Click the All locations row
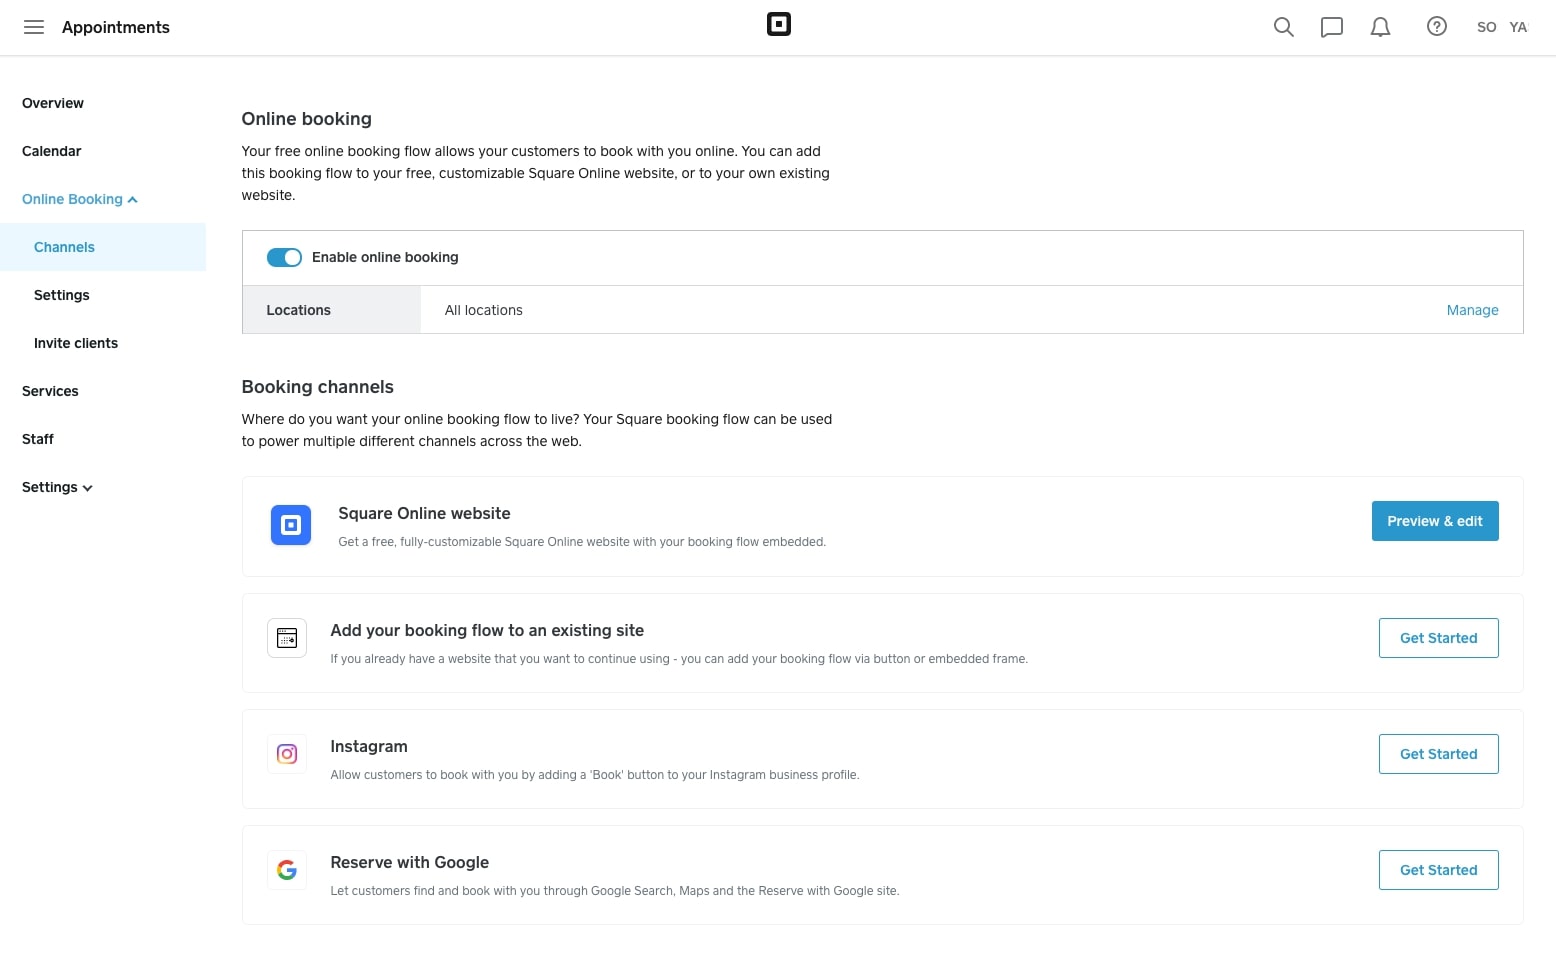The width and height of the screenshot is (1556, 953). click(x=484, y=310)
